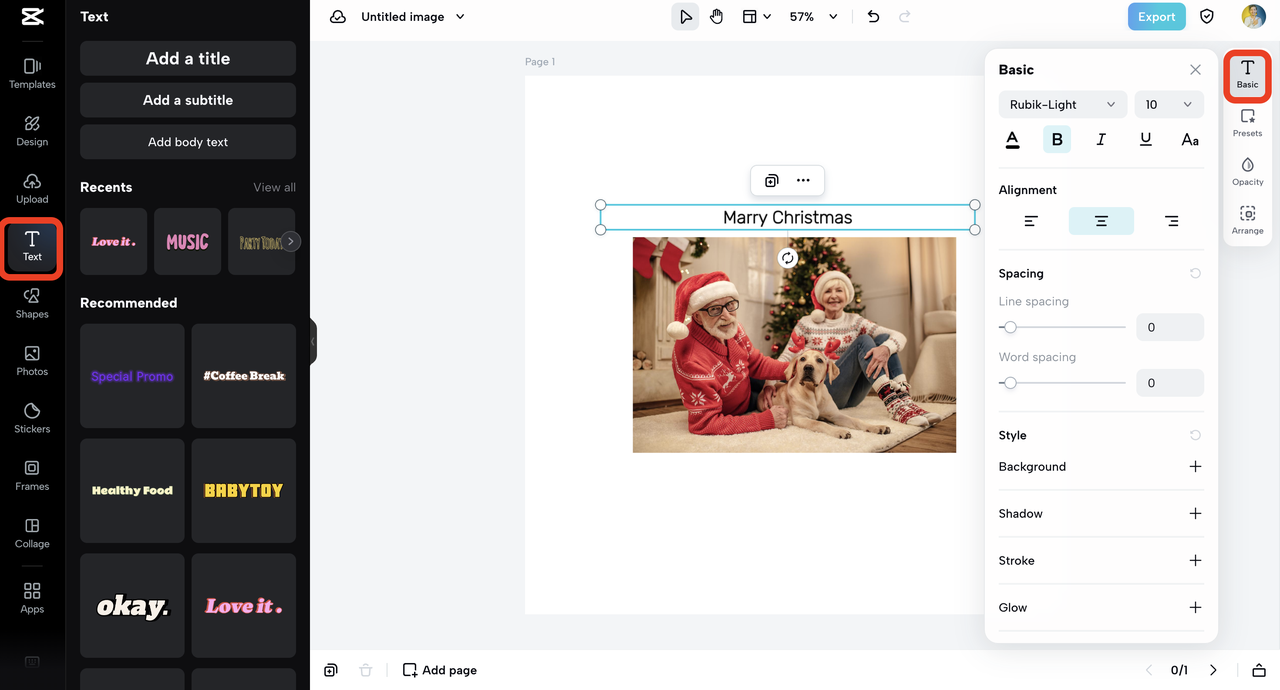Open the Untitled image name dropdown

[x=413, y=17]
